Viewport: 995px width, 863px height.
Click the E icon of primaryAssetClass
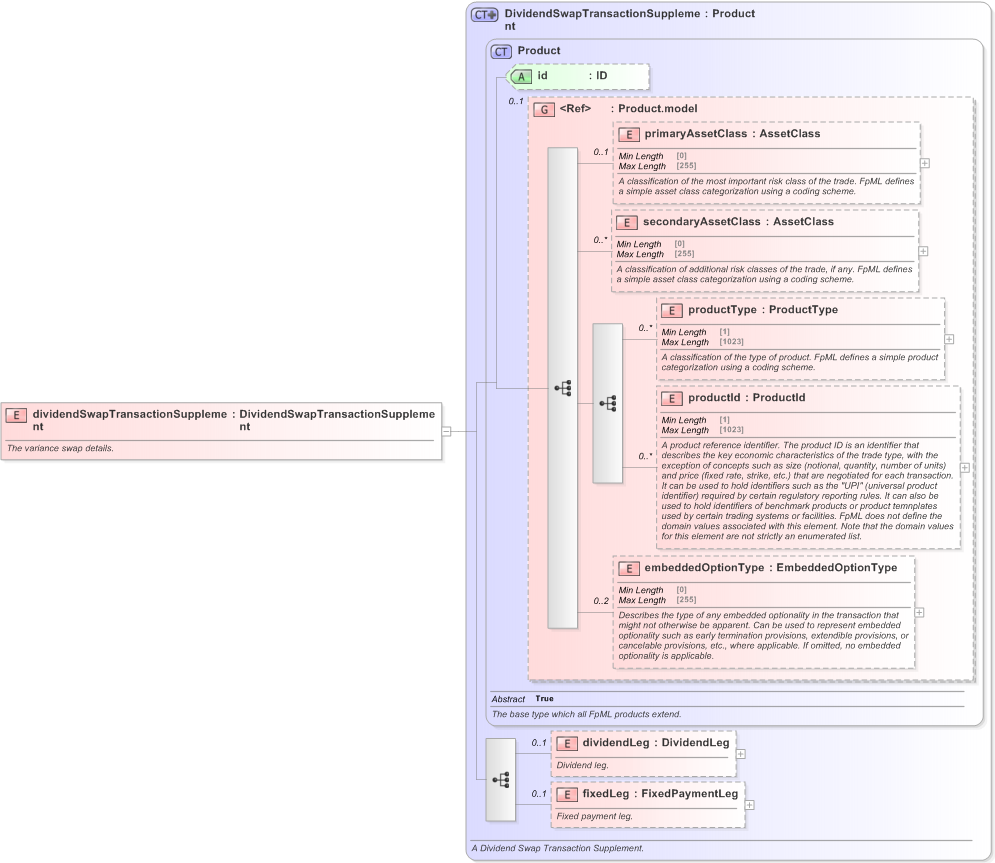(629, 135)
